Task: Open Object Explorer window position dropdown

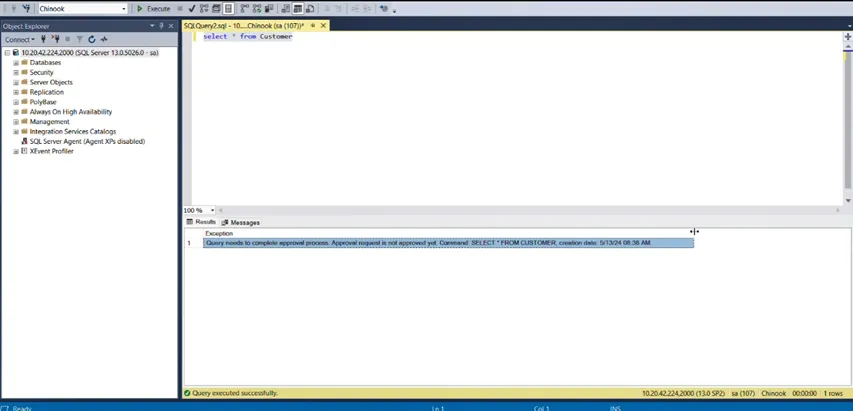Action: (152, 26)
